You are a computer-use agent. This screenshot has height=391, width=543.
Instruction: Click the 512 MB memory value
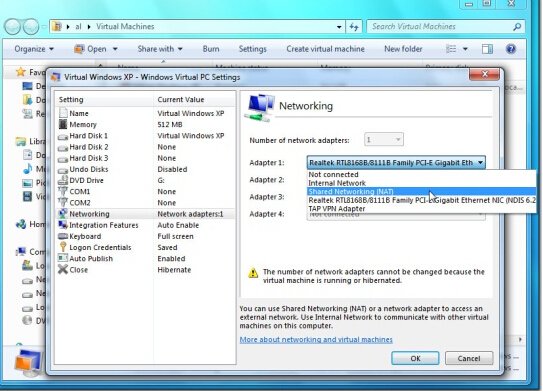pyautogui.click(x=170, y=124)
